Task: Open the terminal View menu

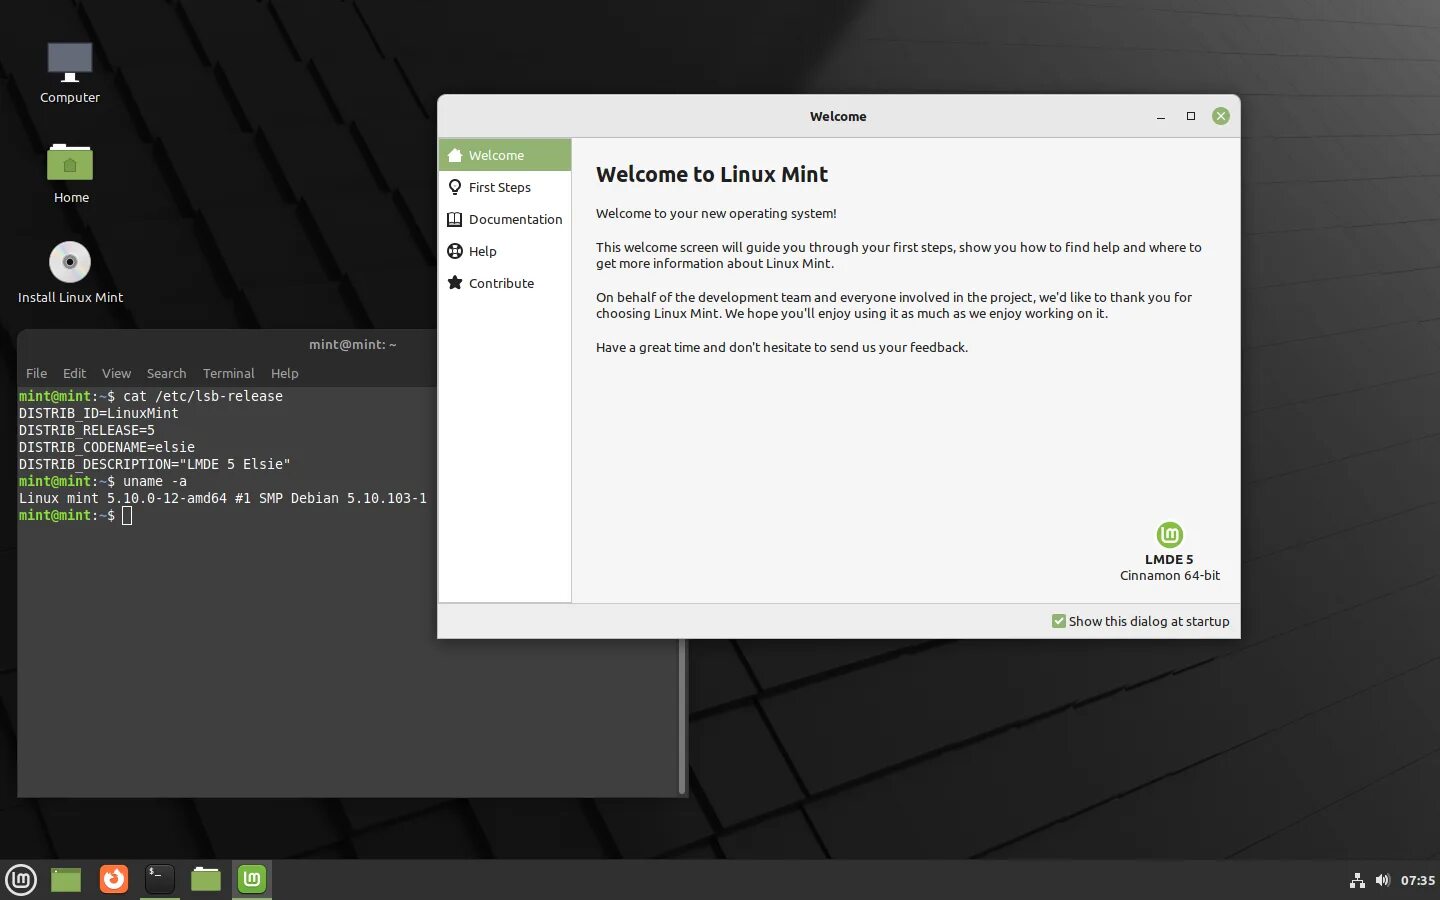Action: pos(116,373)
